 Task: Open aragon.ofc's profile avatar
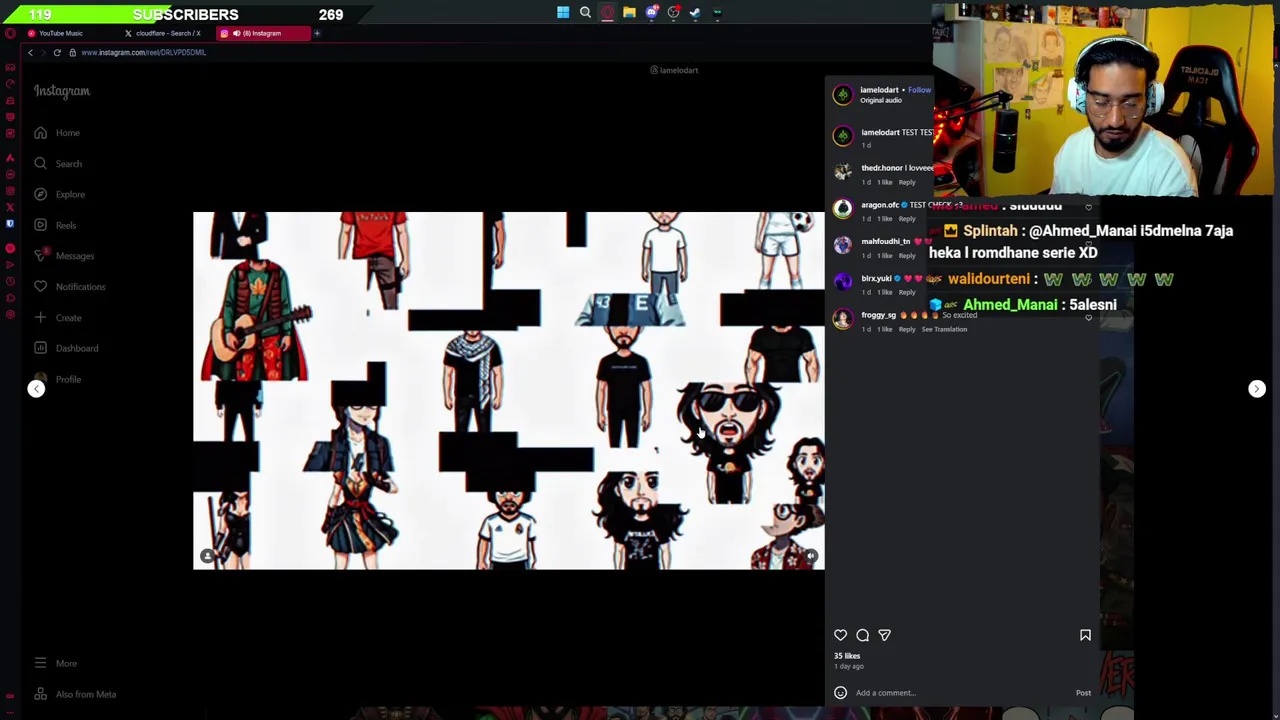point(843,209)
